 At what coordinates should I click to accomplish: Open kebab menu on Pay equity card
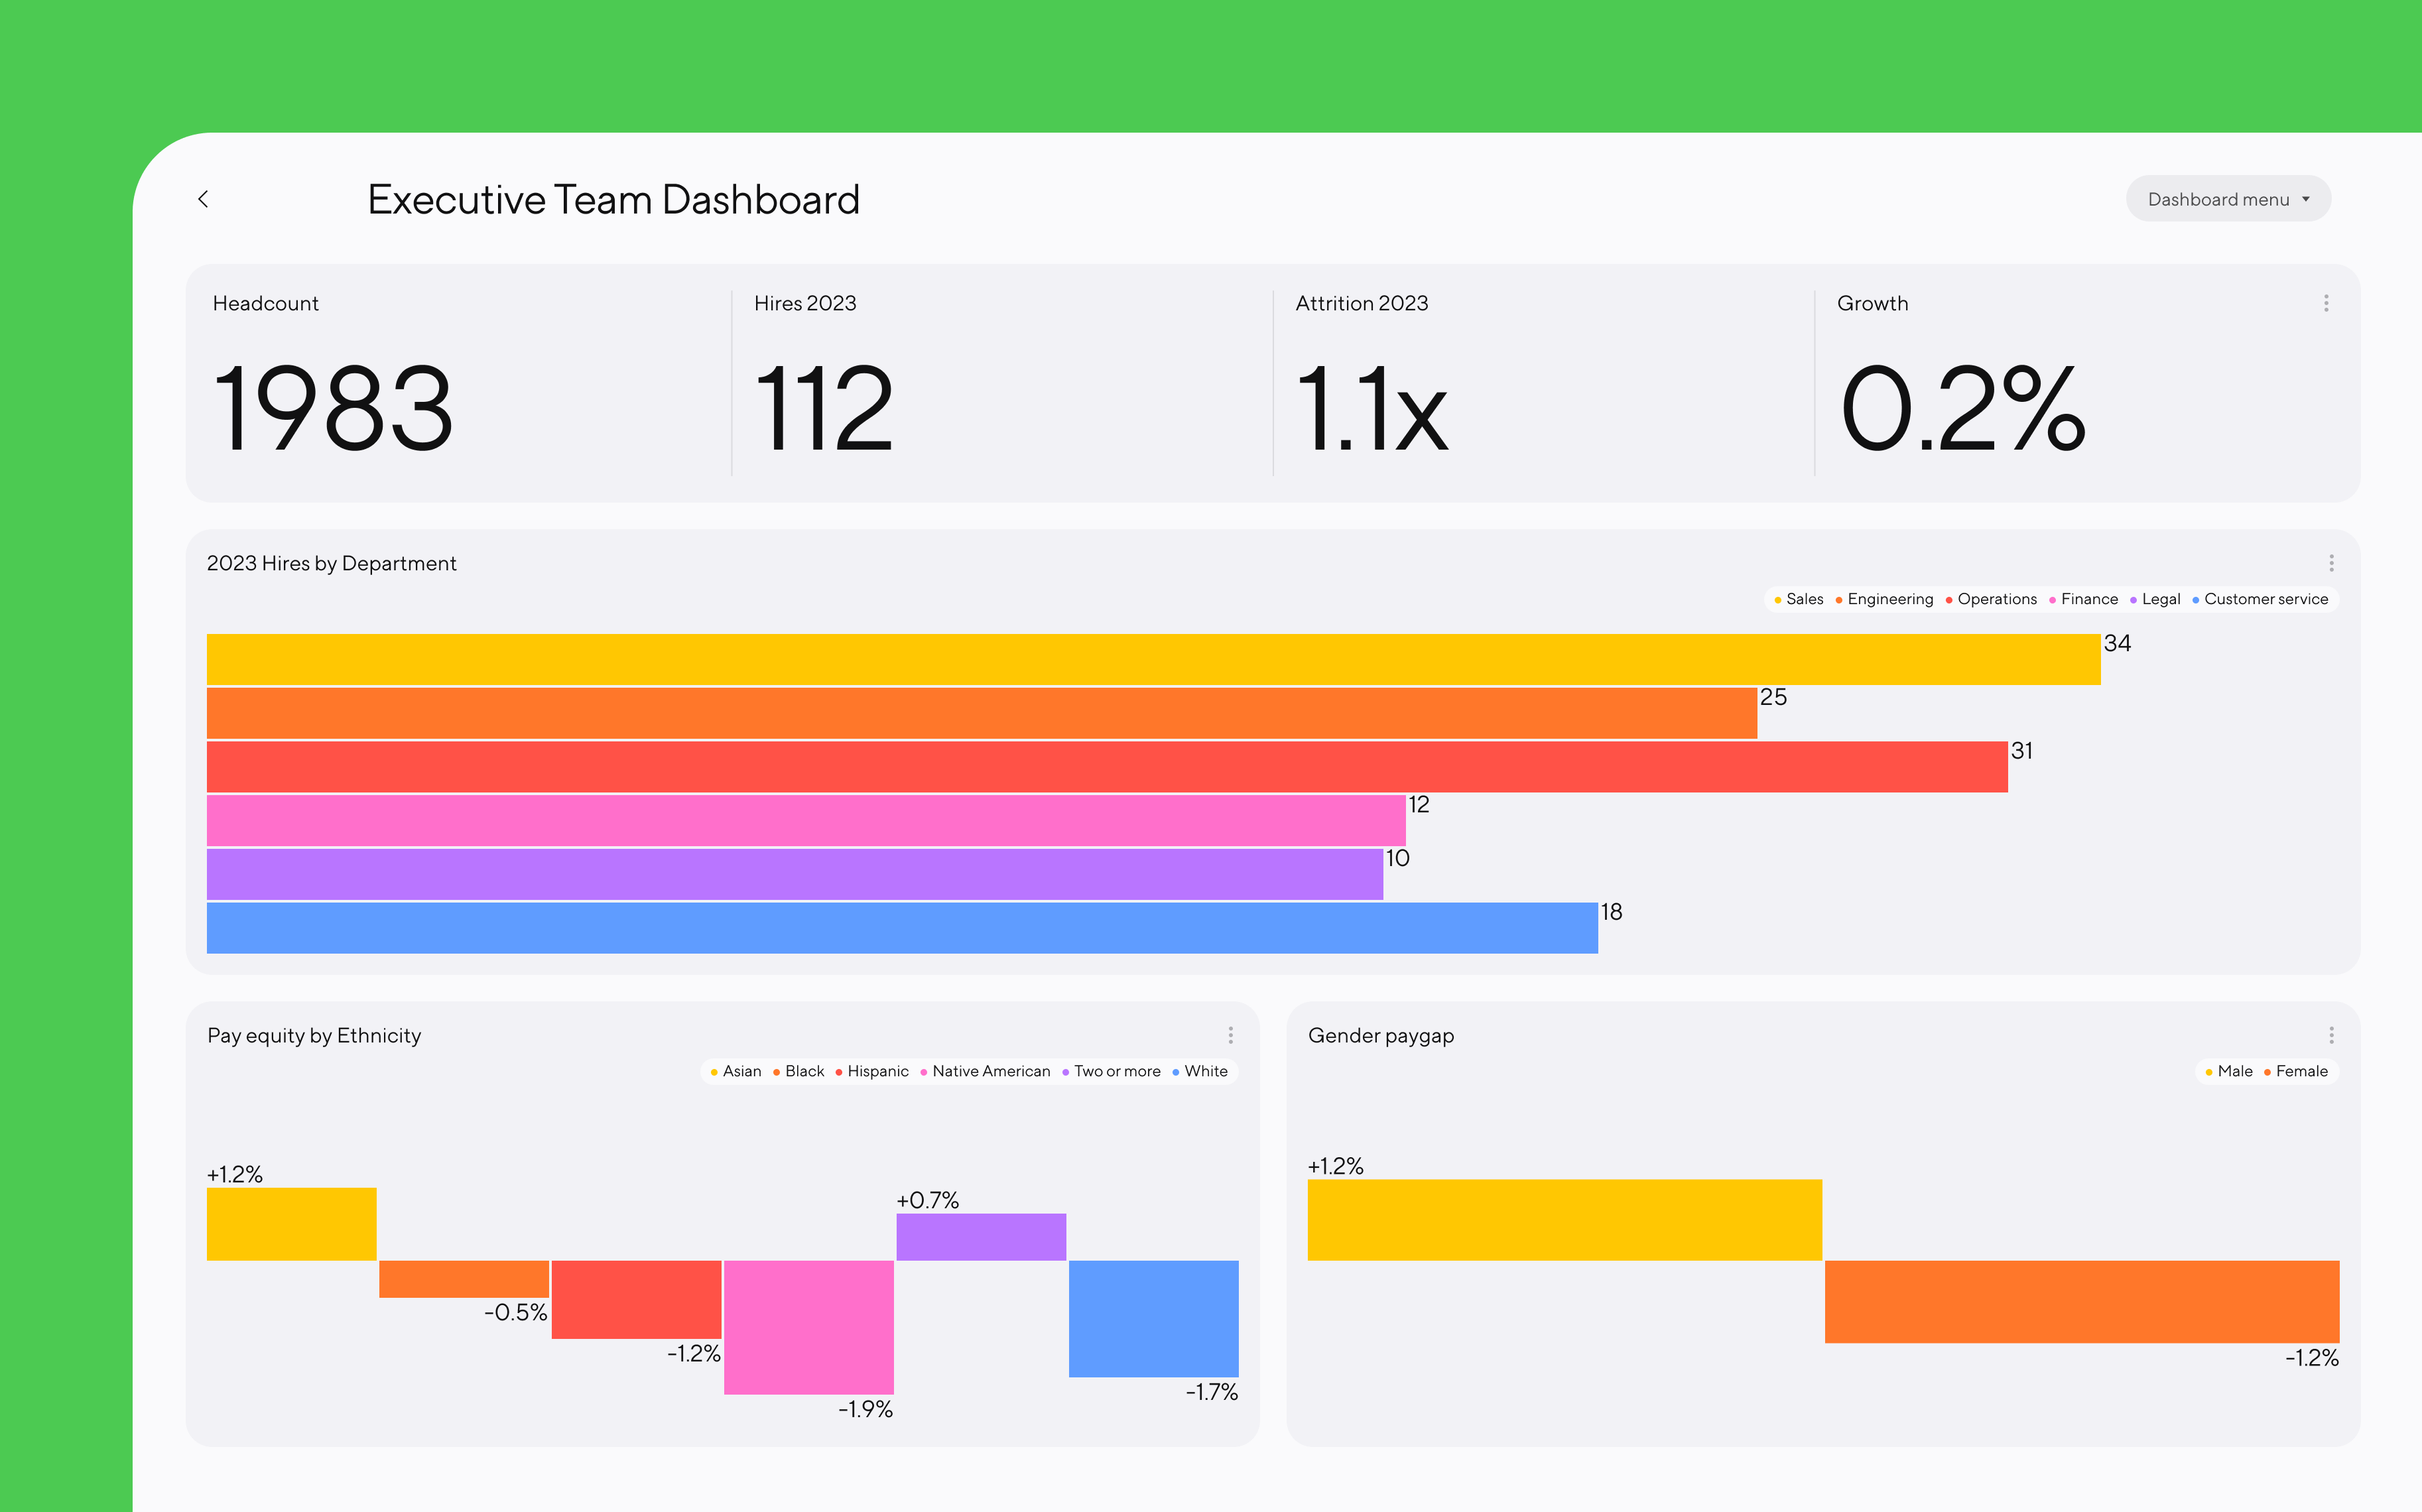click(1230, 1035)
